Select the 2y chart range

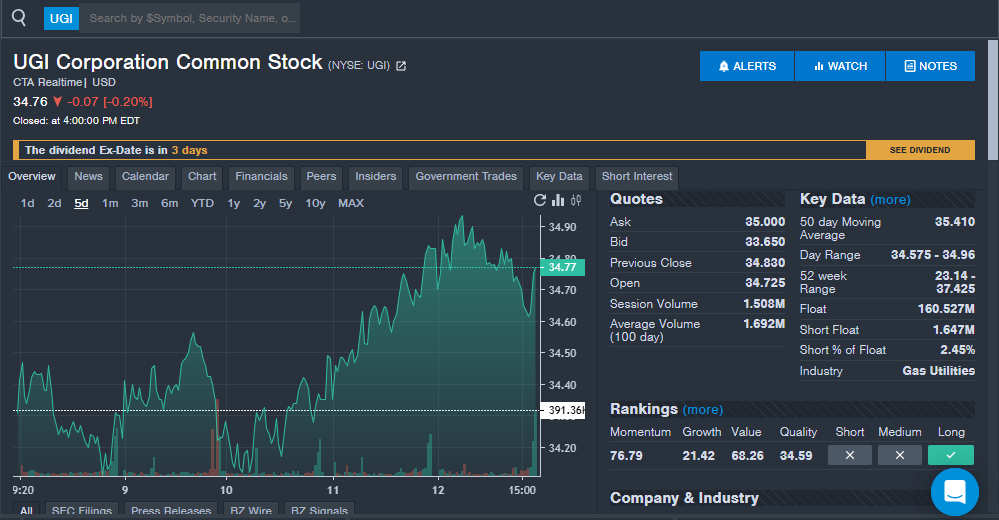259,203
